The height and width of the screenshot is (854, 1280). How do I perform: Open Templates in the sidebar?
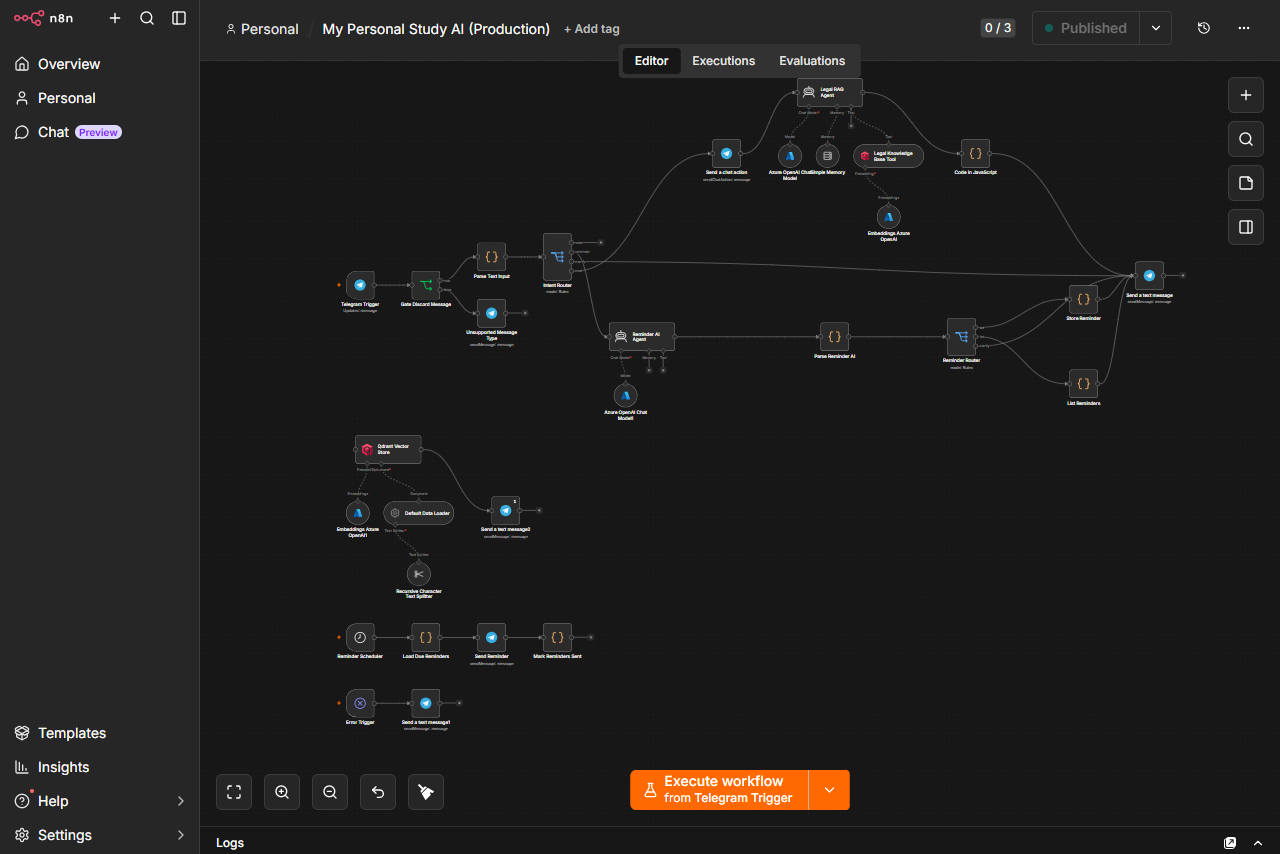[100, 733]
